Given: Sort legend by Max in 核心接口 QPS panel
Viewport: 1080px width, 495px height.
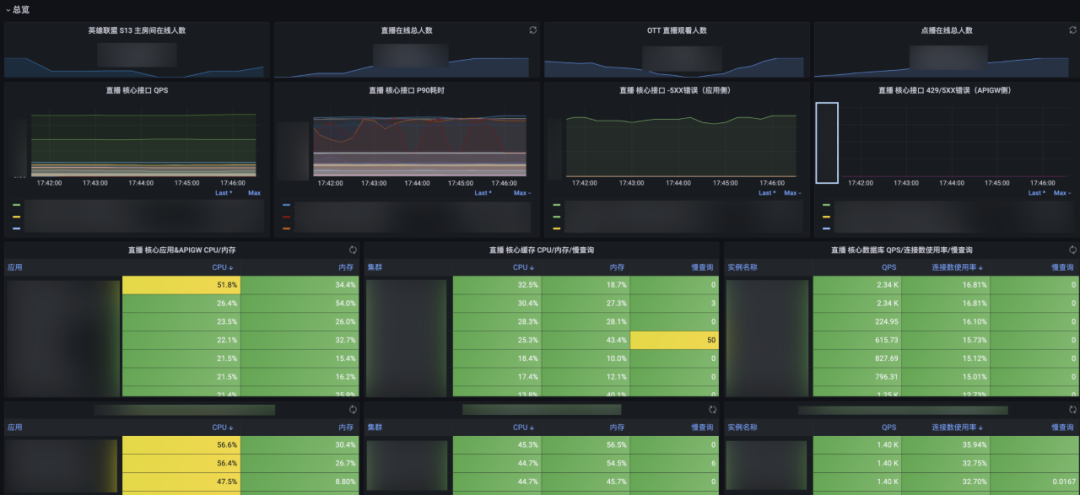Looking at the screenshot, I should coord(254,193).
